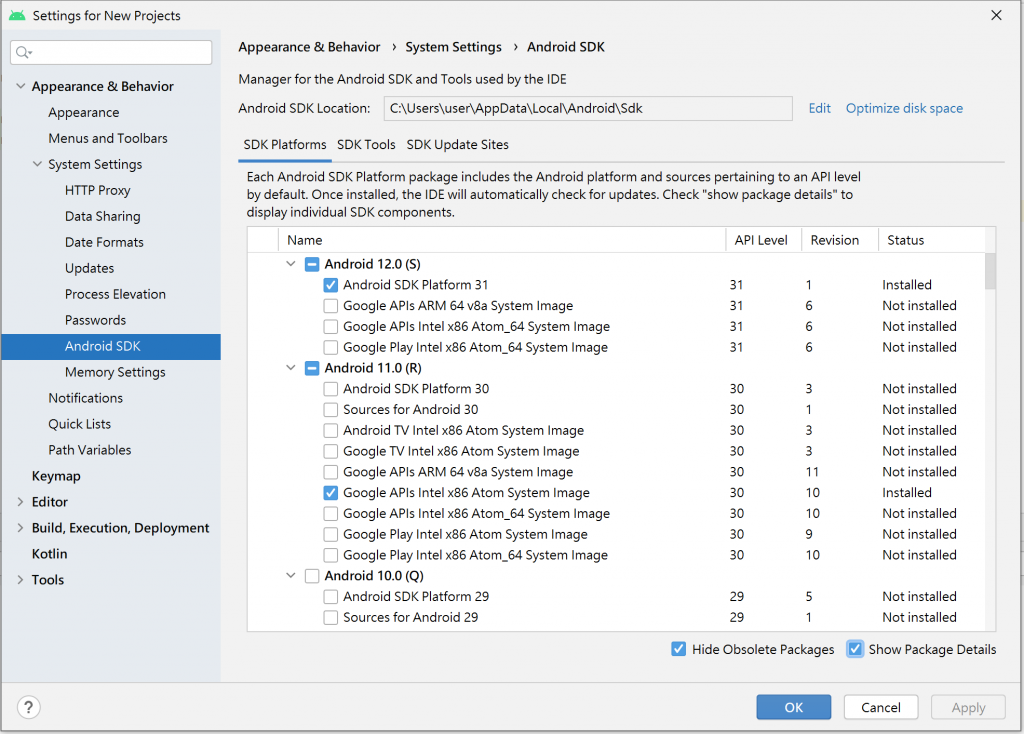Open the SDK Update Sites tab
Image resolution: width=1024 pixels, height=734 pixels.
[457, 145]
